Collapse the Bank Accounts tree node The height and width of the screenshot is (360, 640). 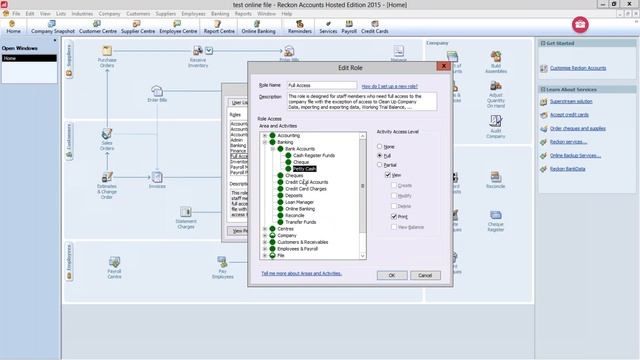click(273, 149)
